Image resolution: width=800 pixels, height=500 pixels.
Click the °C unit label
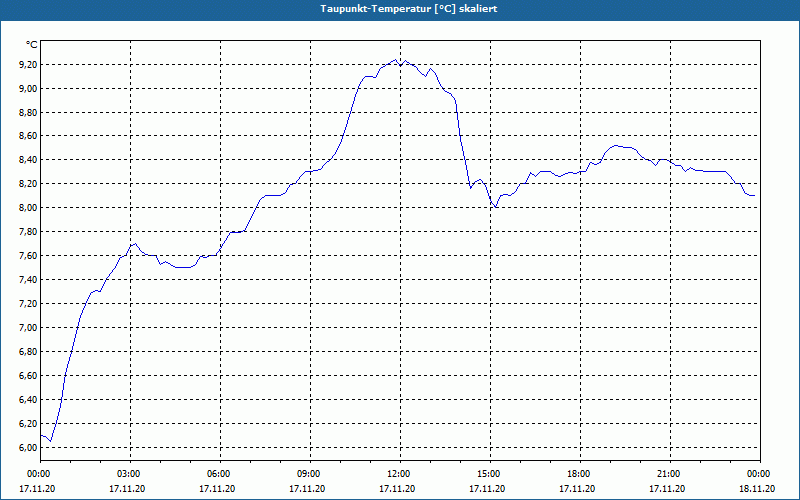(32, 45)
